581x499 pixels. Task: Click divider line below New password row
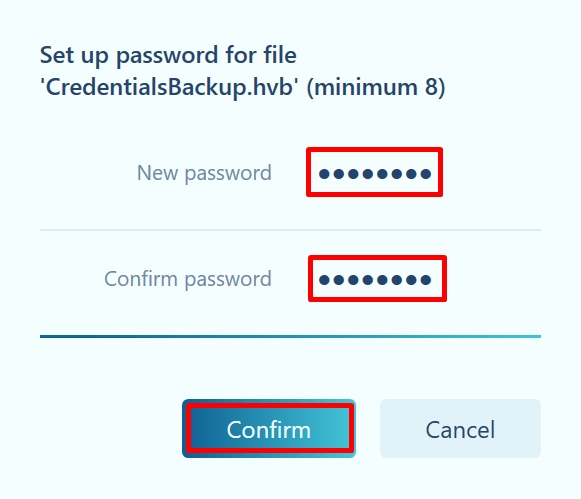[x=290, y=230]
